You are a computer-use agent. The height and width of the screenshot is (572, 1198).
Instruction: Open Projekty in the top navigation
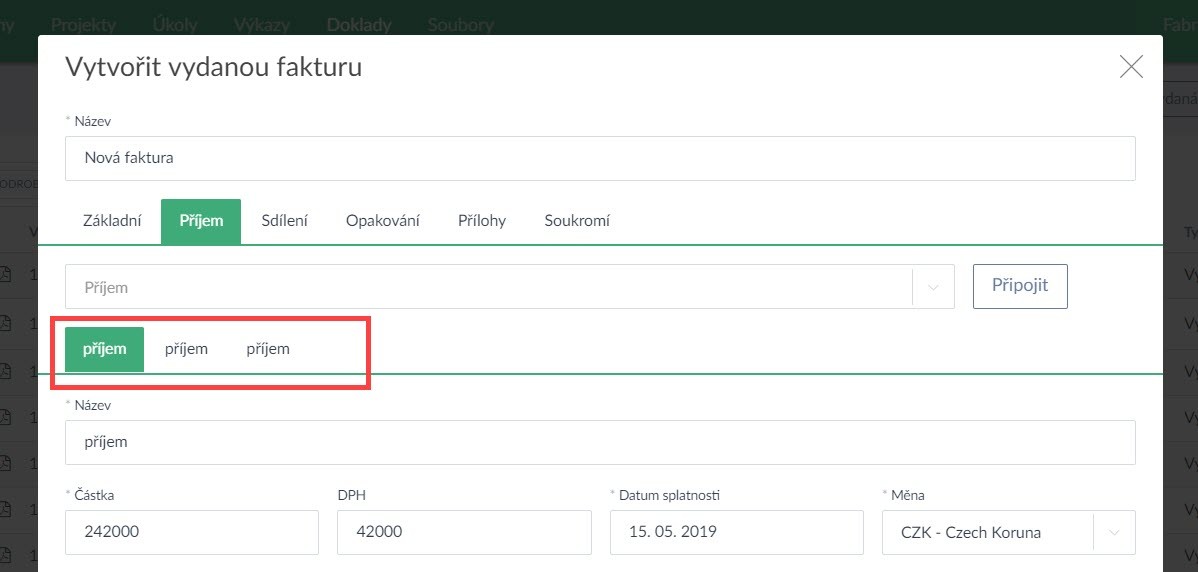(83, 24)
